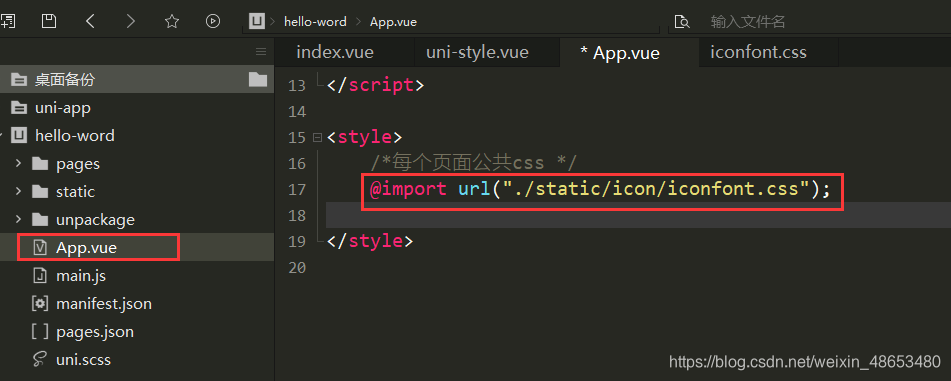This screenshot has width=951, height=381.
Task: Click App.vue in the breadcrumb
Action: (x=394, y=22)
